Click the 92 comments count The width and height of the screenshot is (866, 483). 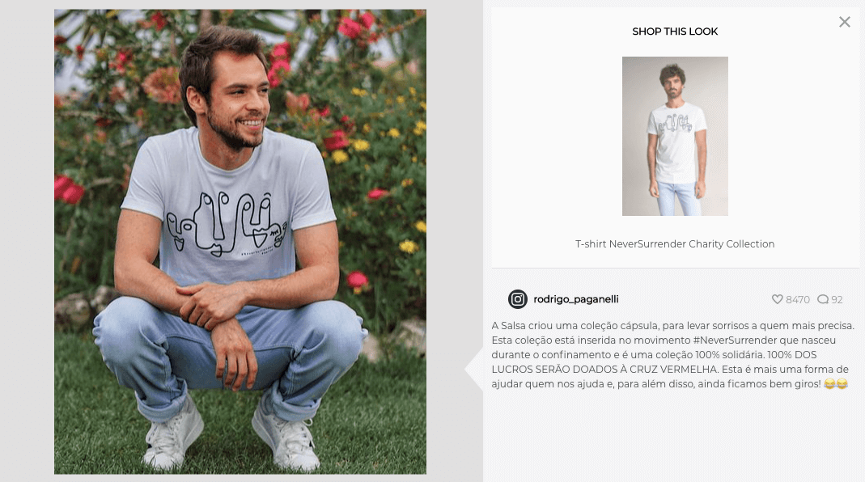point(837,300)
